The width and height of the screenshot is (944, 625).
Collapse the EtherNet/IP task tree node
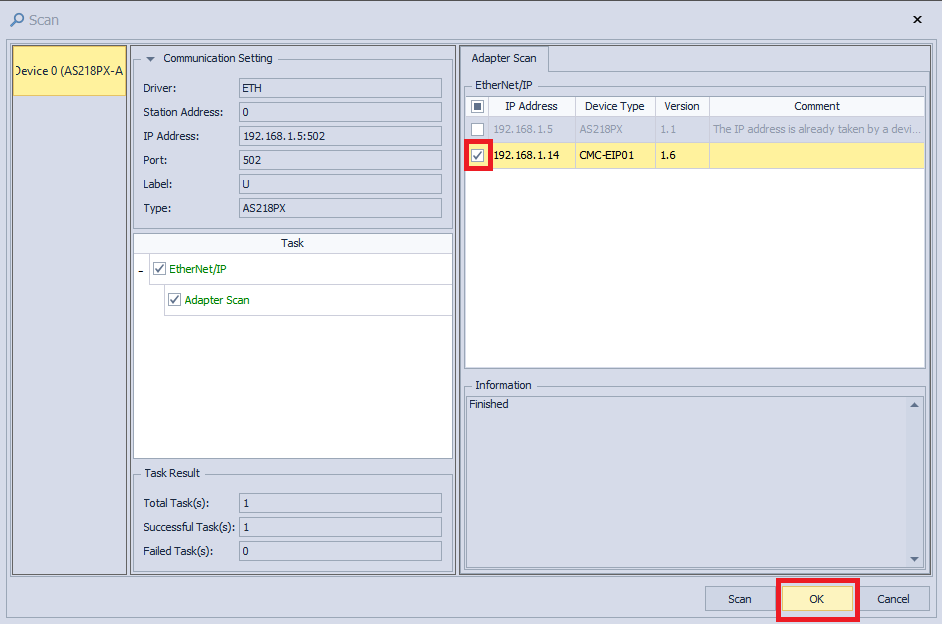click(x=141, y=270)
